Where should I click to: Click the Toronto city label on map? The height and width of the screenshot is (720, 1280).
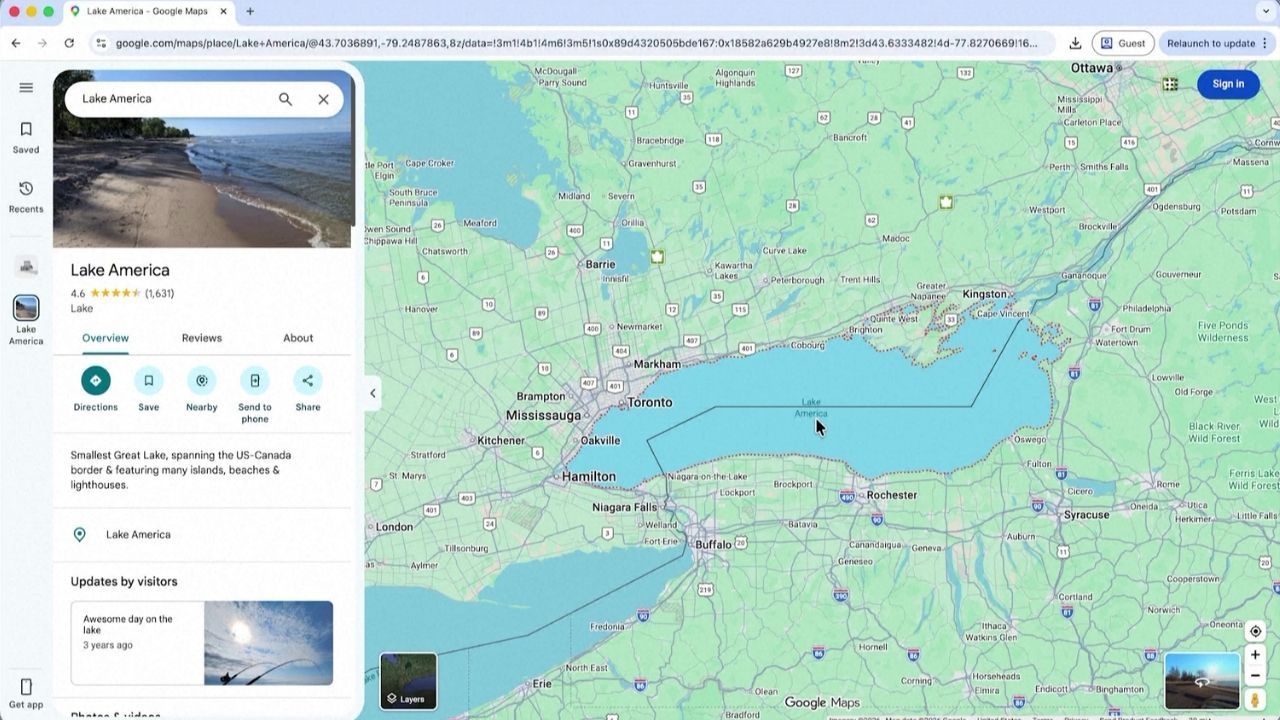(649, 402)
